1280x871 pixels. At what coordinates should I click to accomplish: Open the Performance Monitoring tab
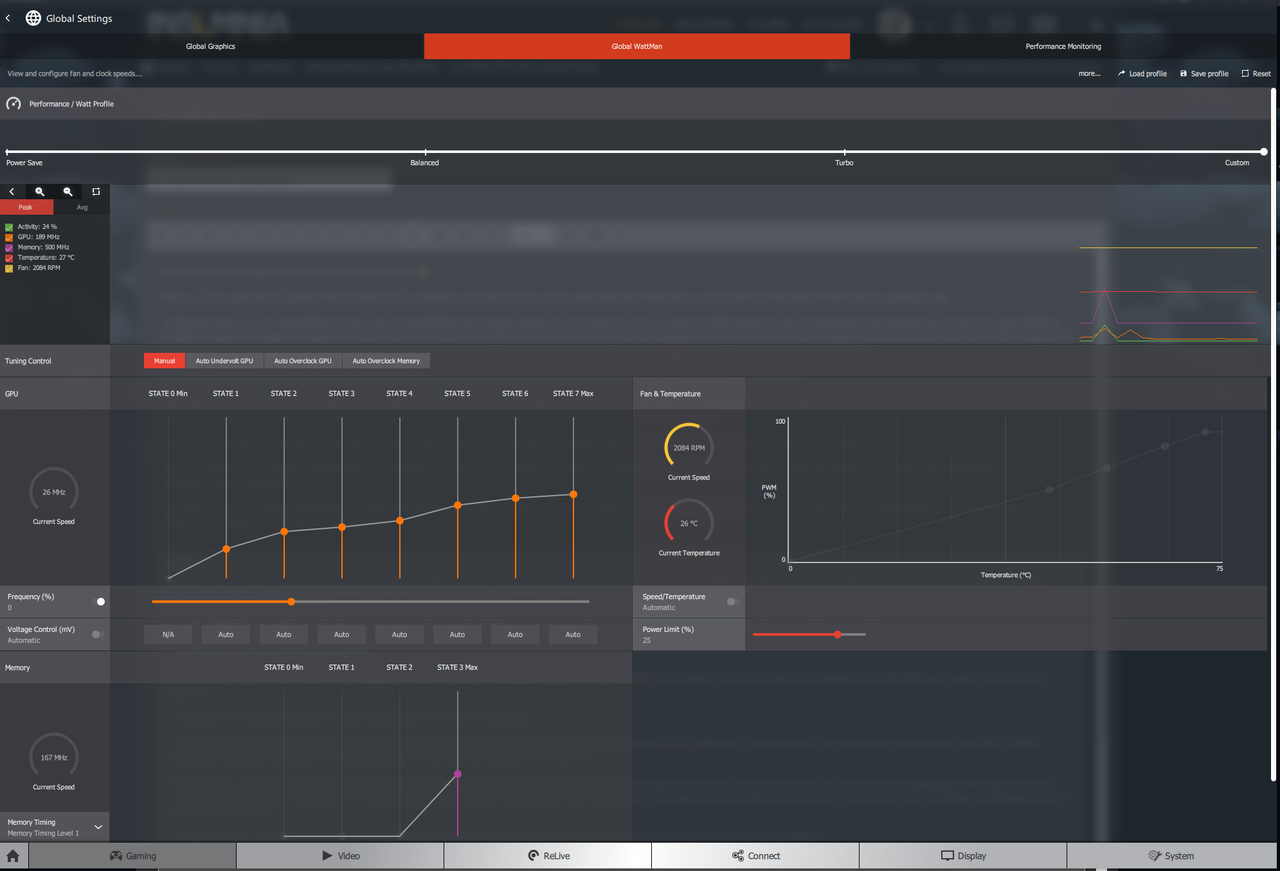click(x=1064, y=46)
